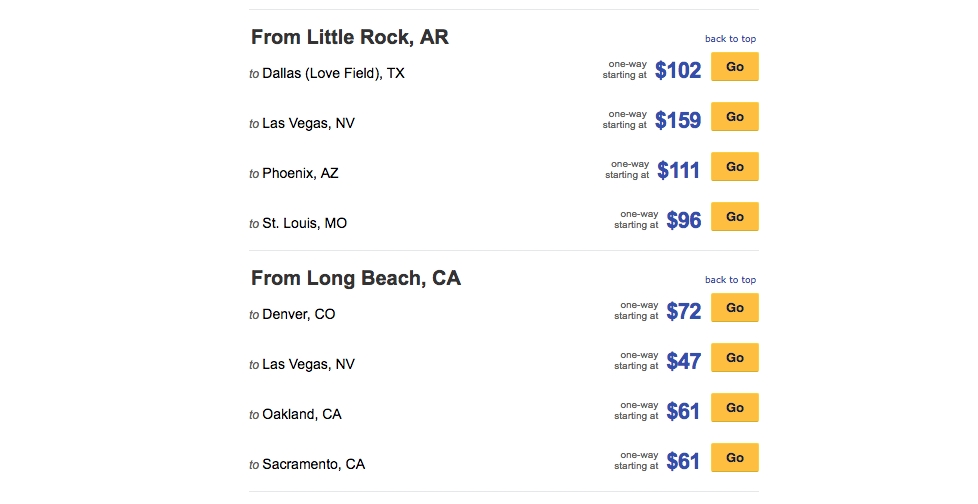Click the $96 St. Louis fare price
Image resolution: width=978 pixels, height=504 pixels.
(684, 221)
